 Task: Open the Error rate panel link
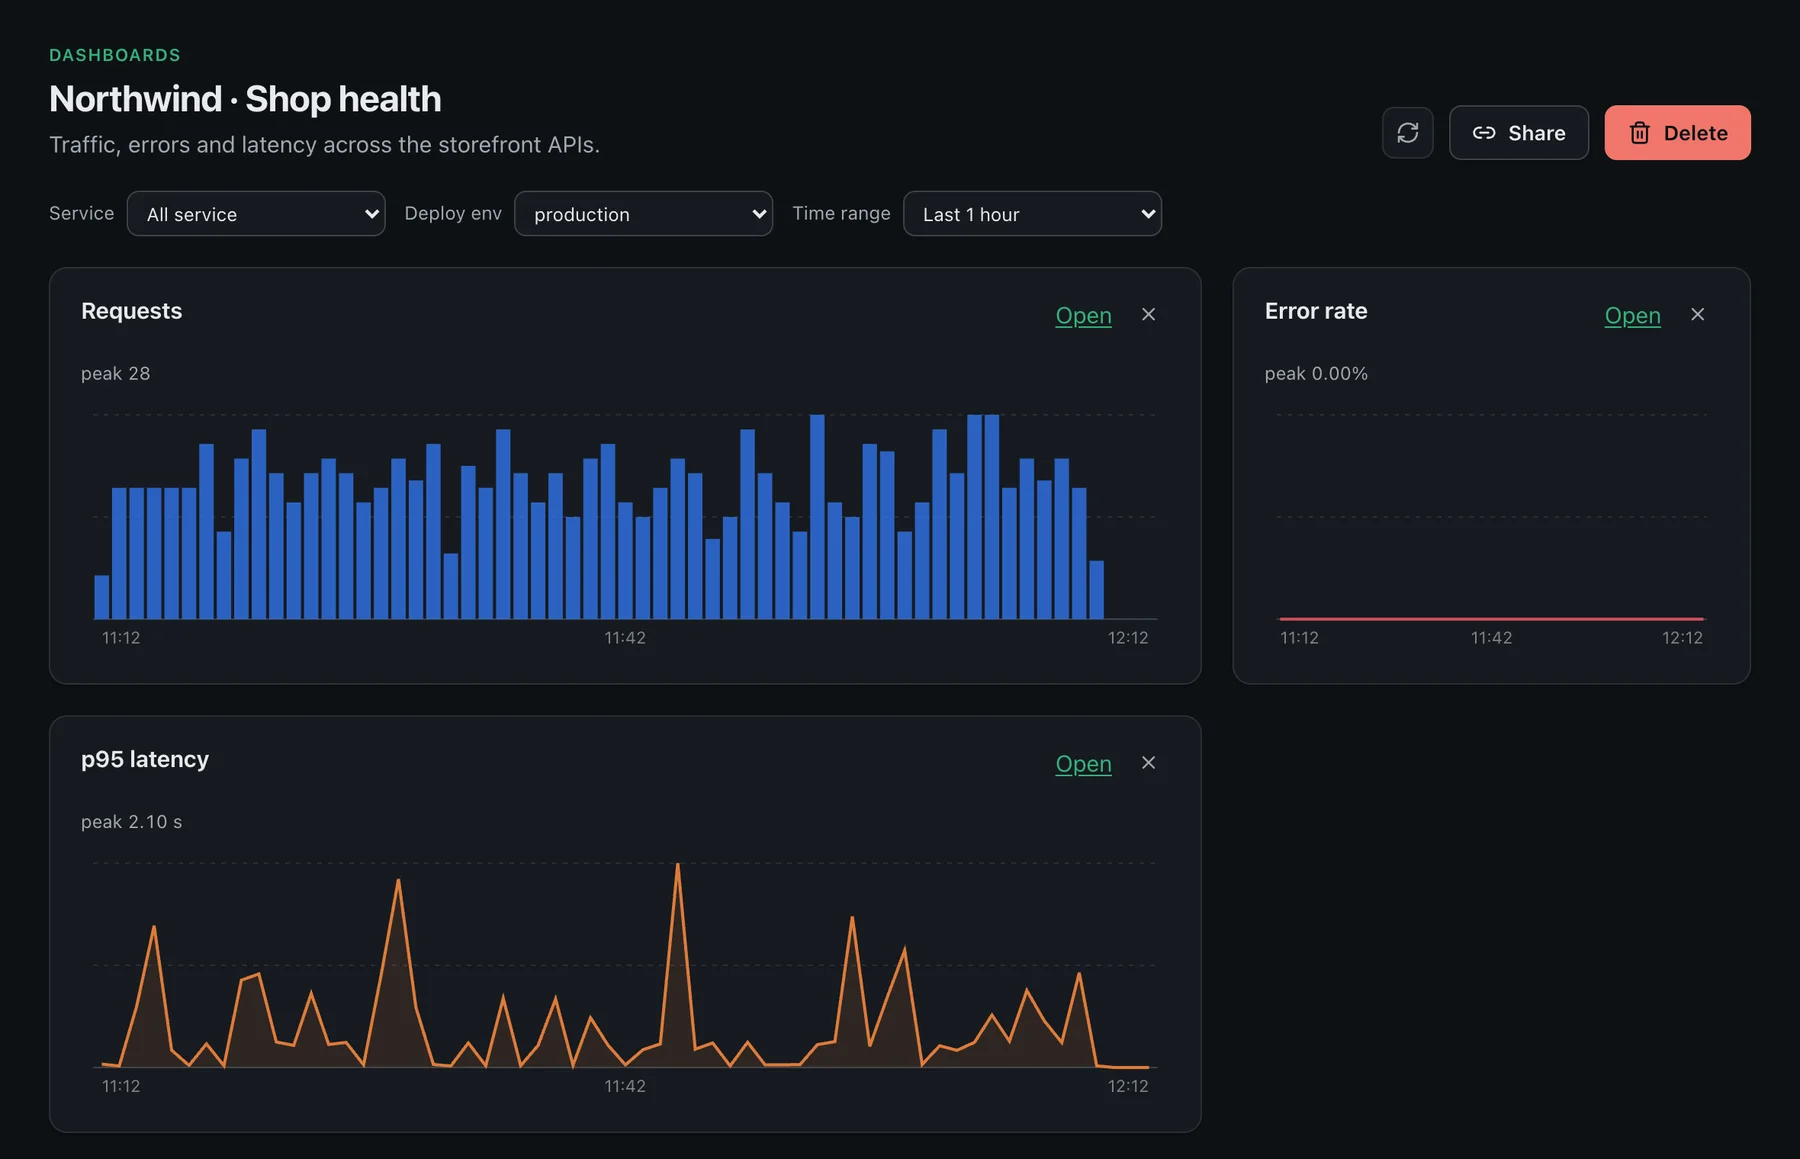(1632, 316)
